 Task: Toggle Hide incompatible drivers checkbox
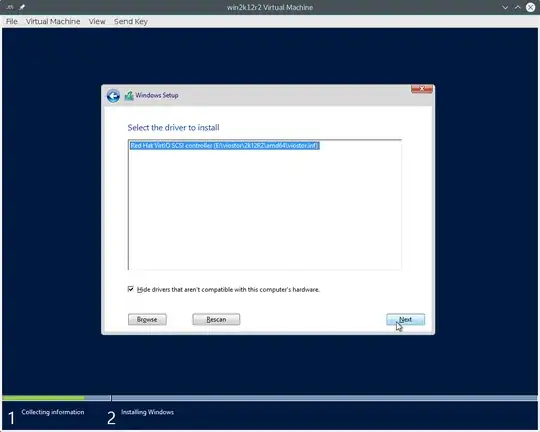click(131, 289)
